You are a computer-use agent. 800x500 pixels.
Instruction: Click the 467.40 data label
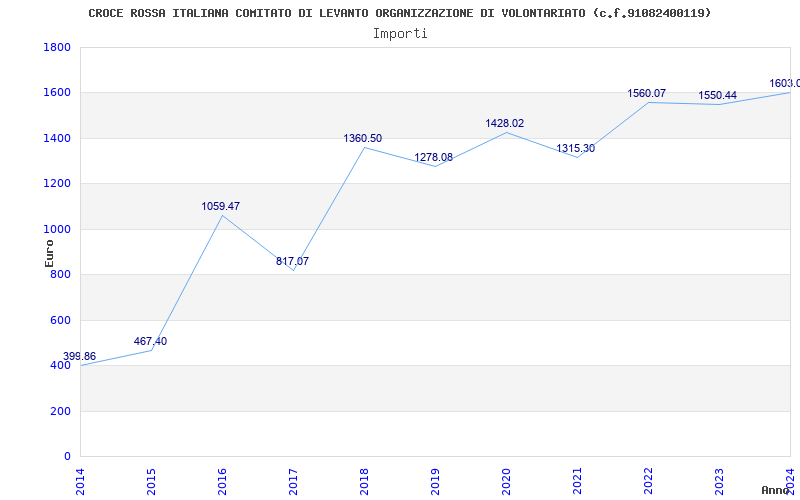(151, 341)
